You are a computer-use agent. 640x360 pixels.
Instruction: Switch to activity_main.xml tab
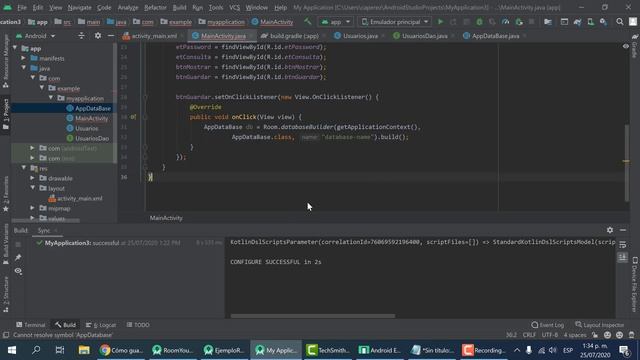(x=153, y=36)
